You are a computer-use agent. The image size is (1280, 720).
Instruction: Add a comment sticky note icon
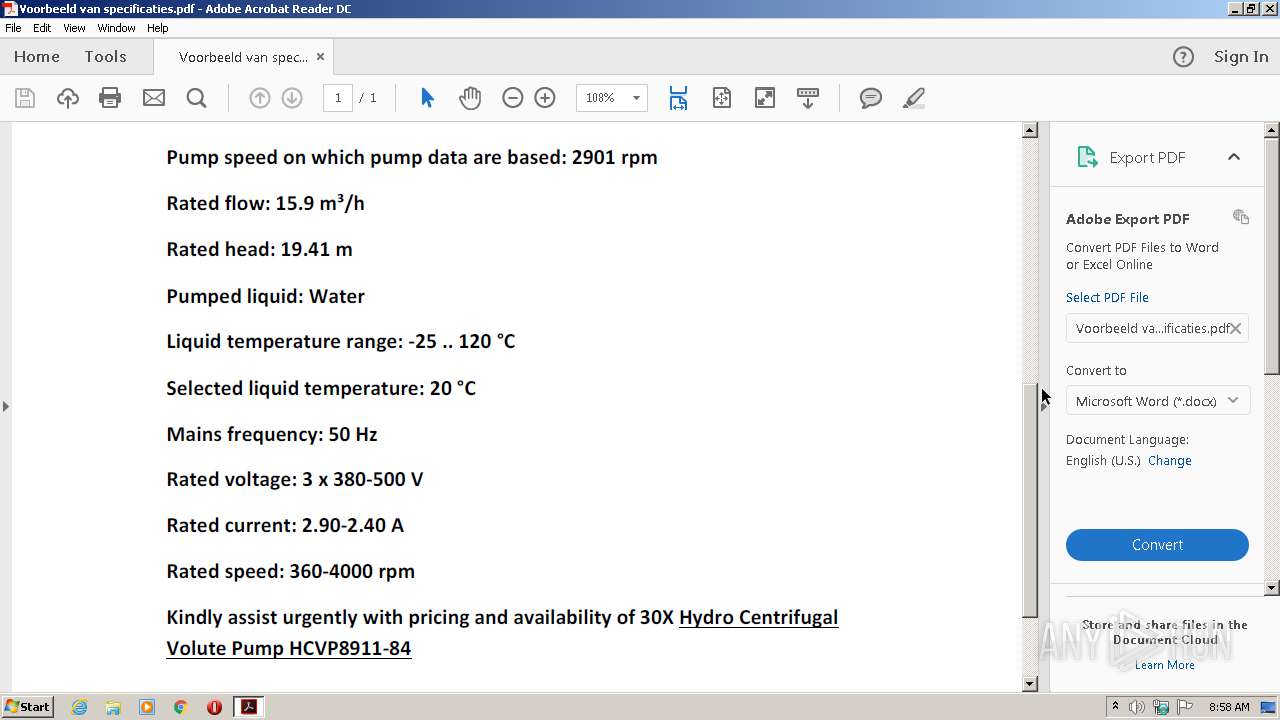871,98
